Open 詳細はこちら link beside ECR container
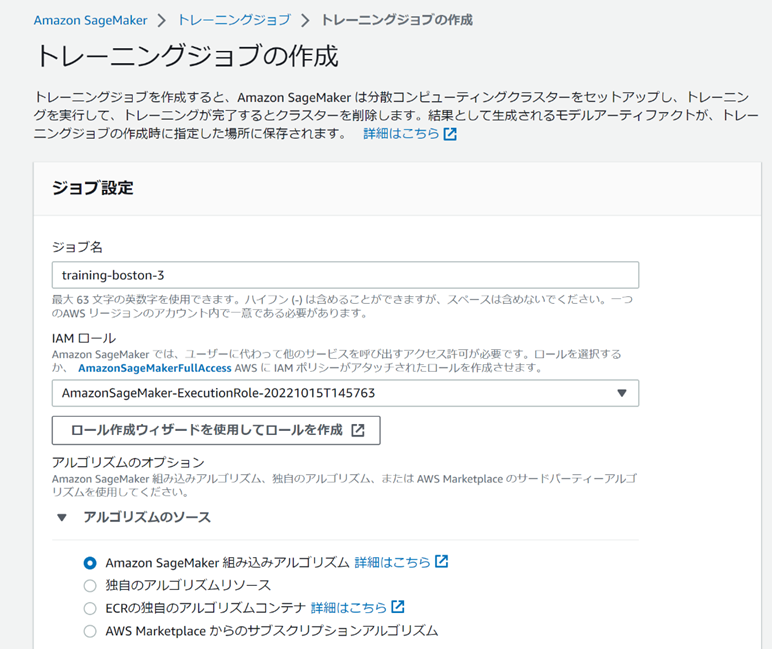This screenshot has height=649, width=772. pos(349,608)
